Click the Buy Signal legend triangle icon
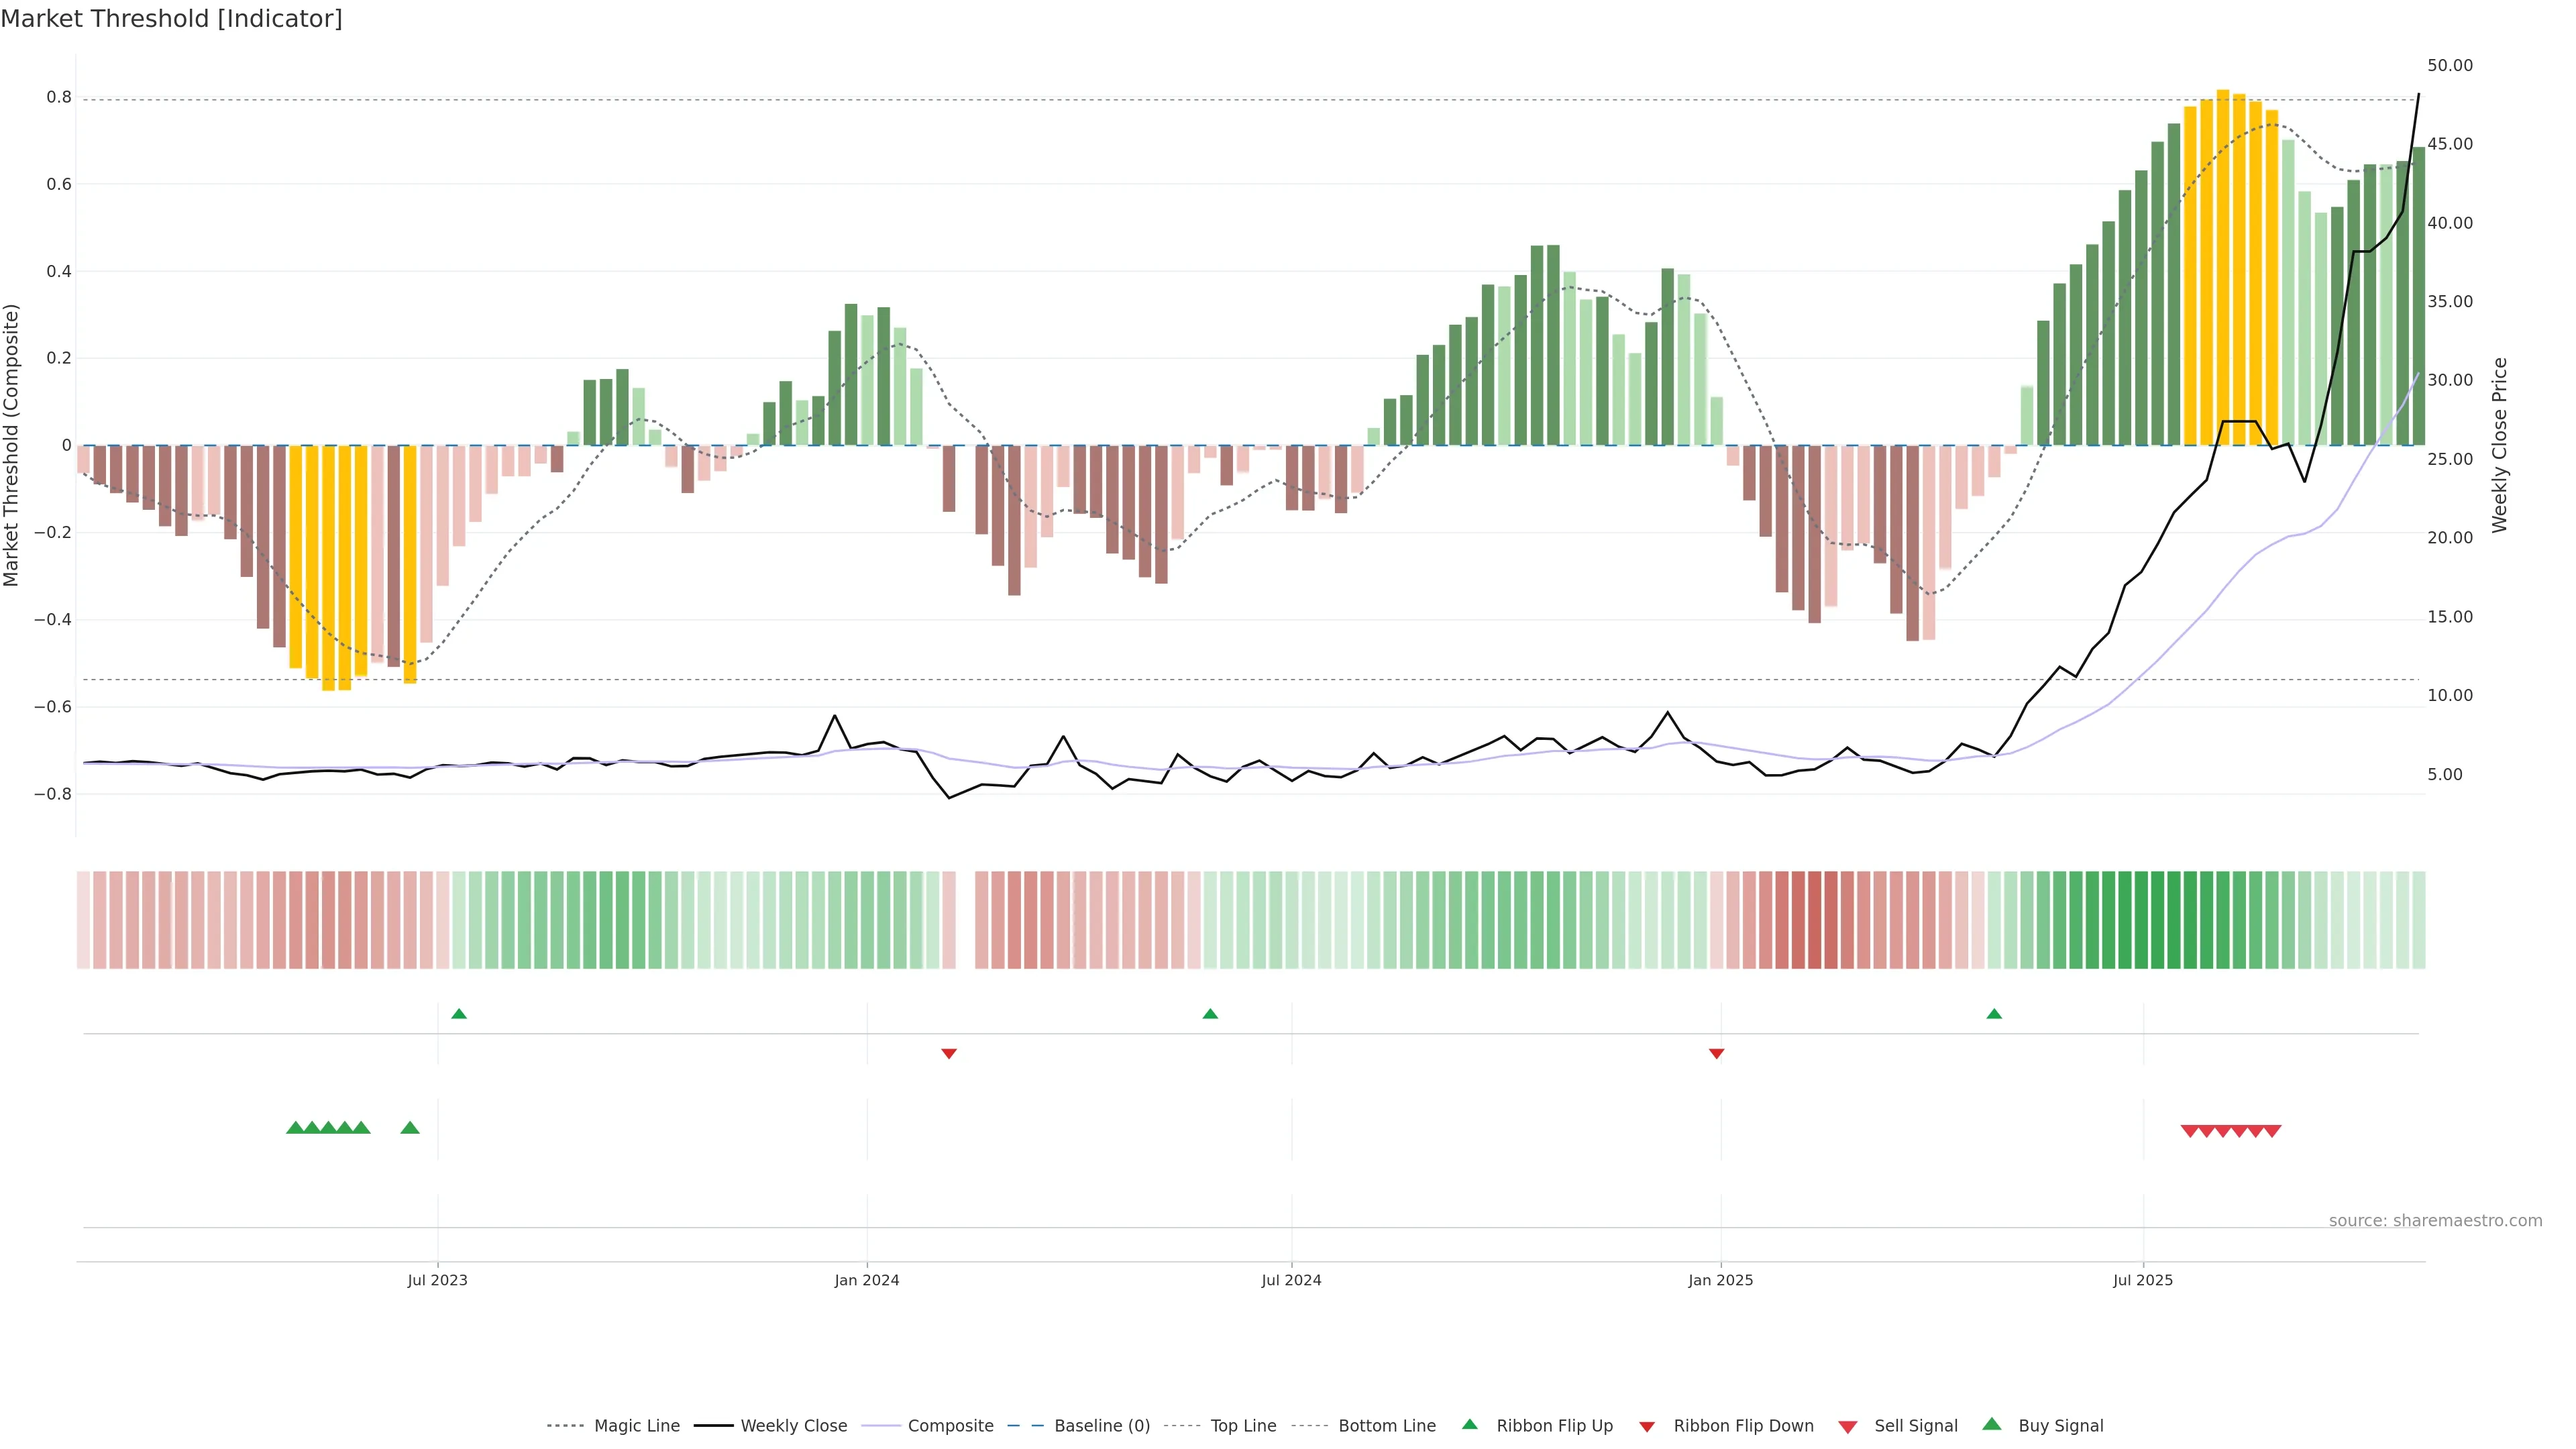 1991,1424
